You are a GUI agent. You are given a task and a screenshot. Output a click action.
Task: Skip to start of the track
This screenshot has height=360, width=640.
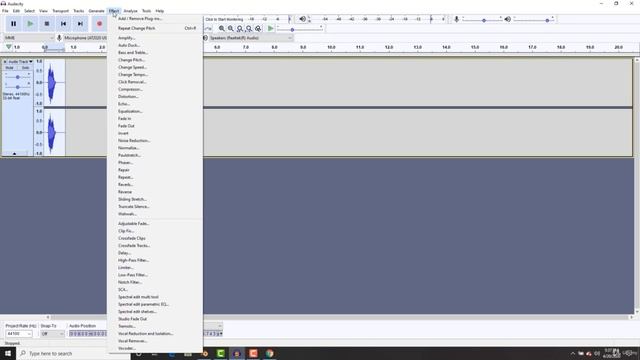click(x=64, y=24)
